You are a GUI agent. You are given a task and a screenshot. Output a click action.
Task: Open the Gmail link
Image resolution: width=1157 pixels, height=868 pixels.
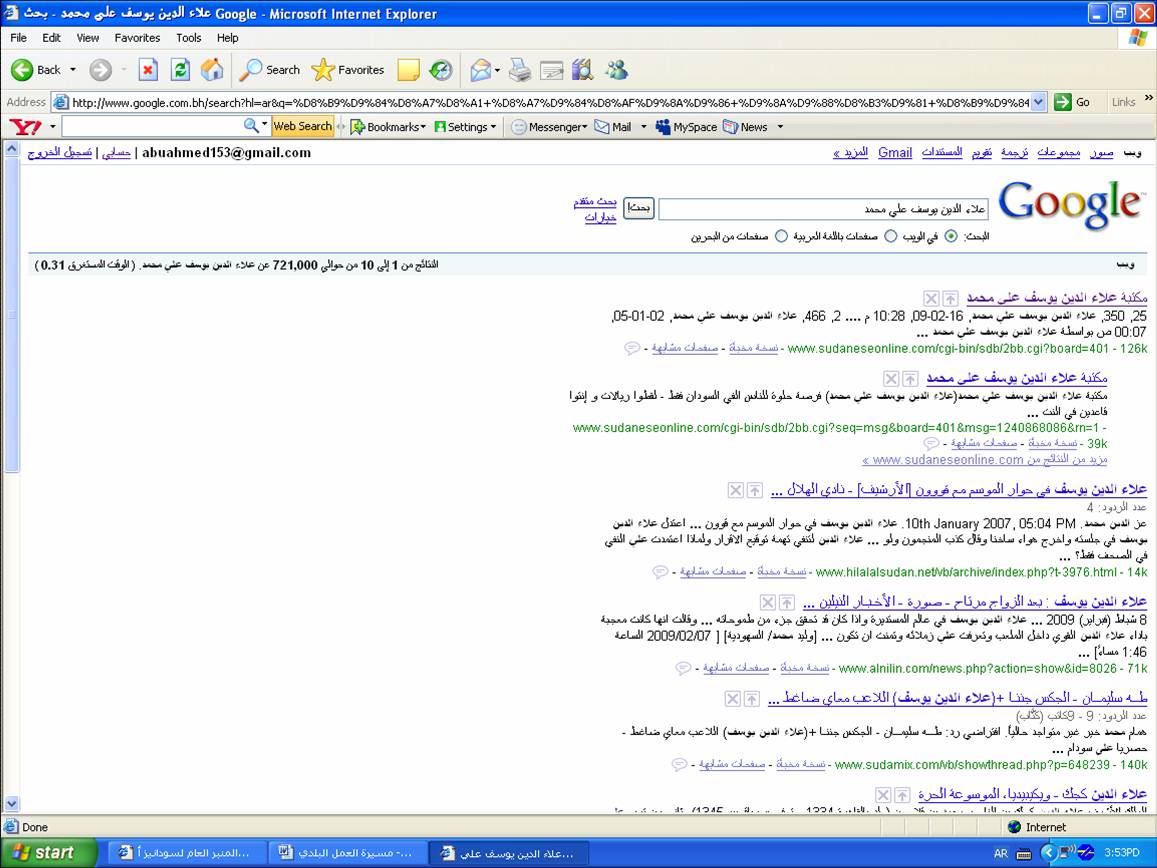click(895, 153)
